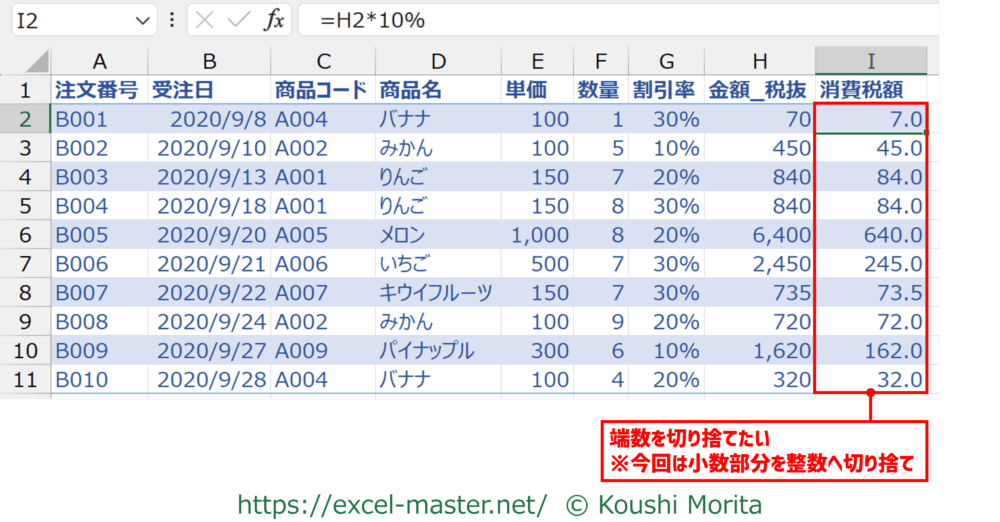Click the Insert Function fx icon
1000x522 pixels.
(274, 20)
